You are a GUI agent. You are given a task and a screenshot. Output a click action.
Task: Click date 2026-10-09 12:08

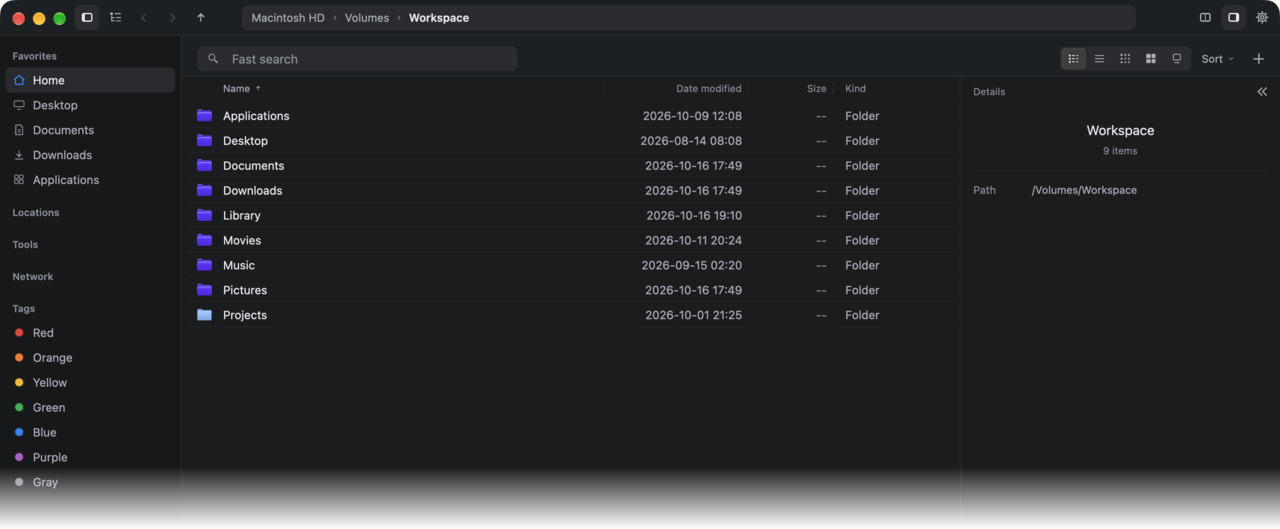point(692,116)
